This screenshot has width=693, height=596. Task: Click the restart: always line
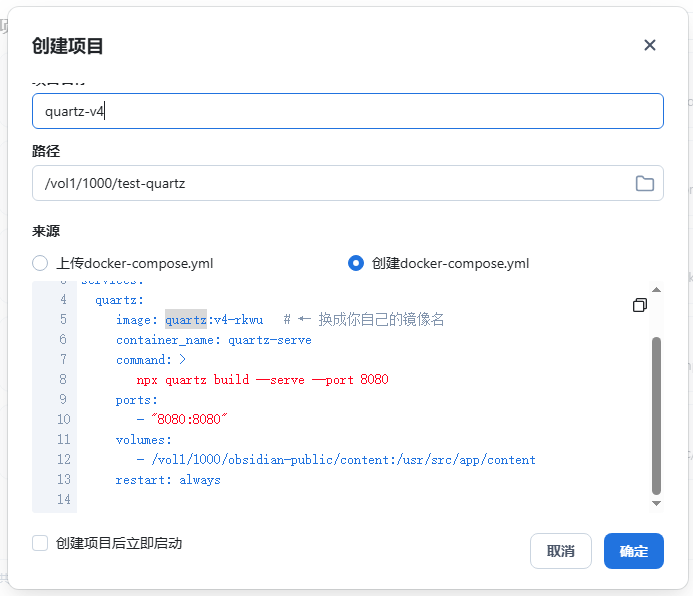point(168,480)
